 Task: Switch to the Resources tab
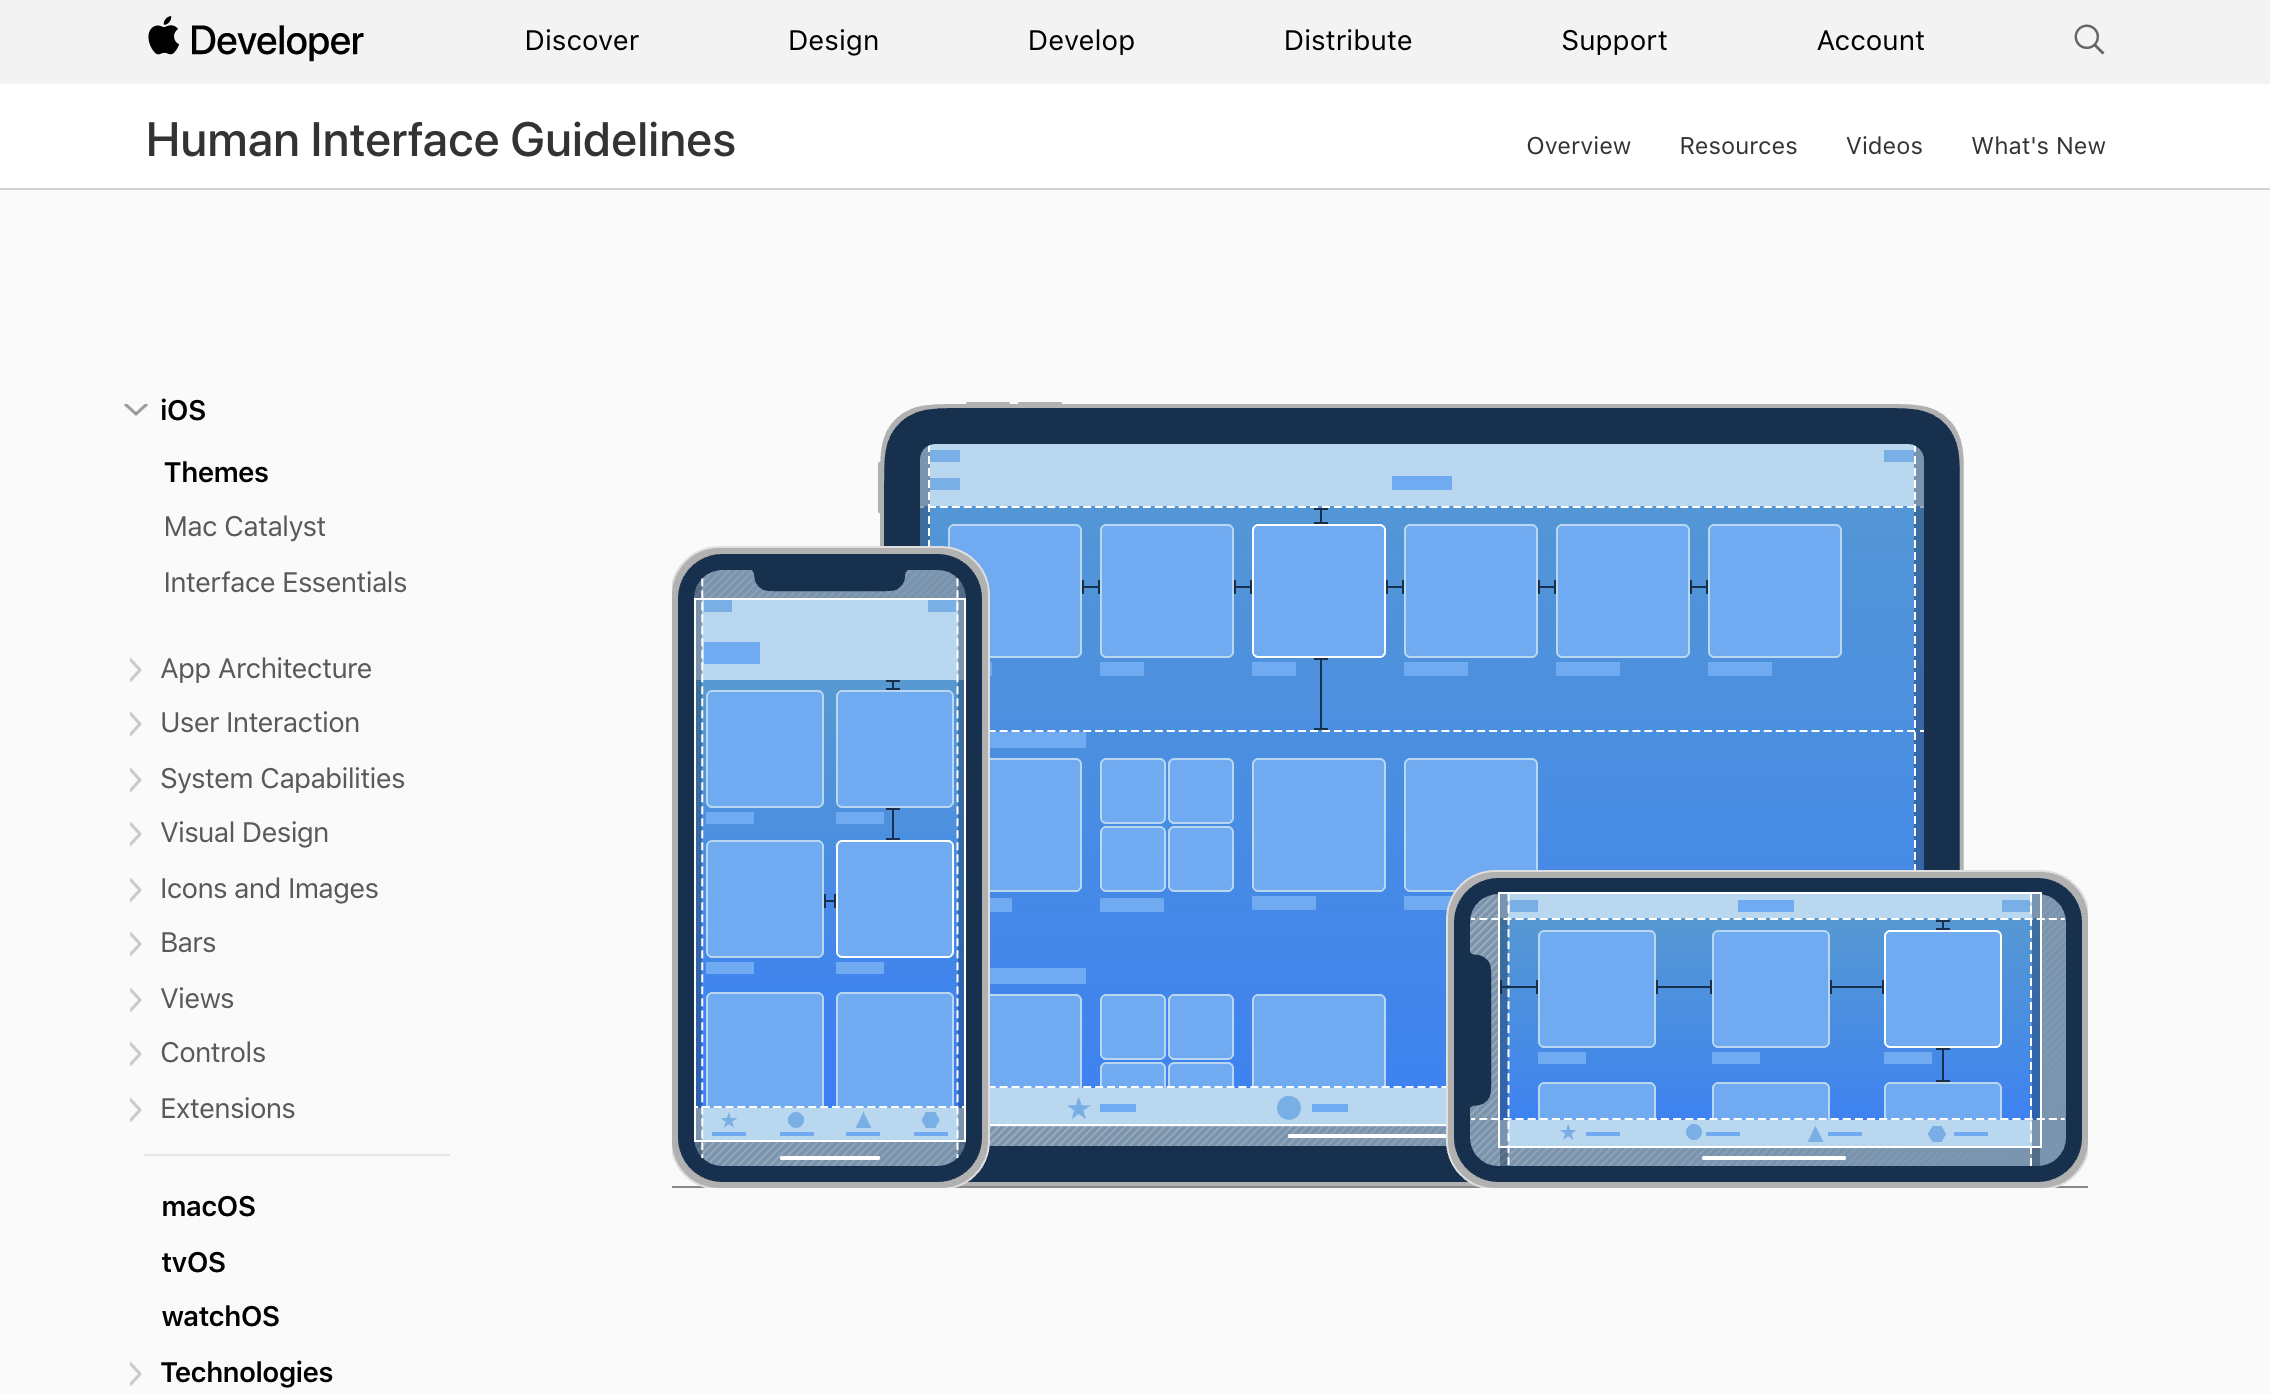[x=1738, y=146]
